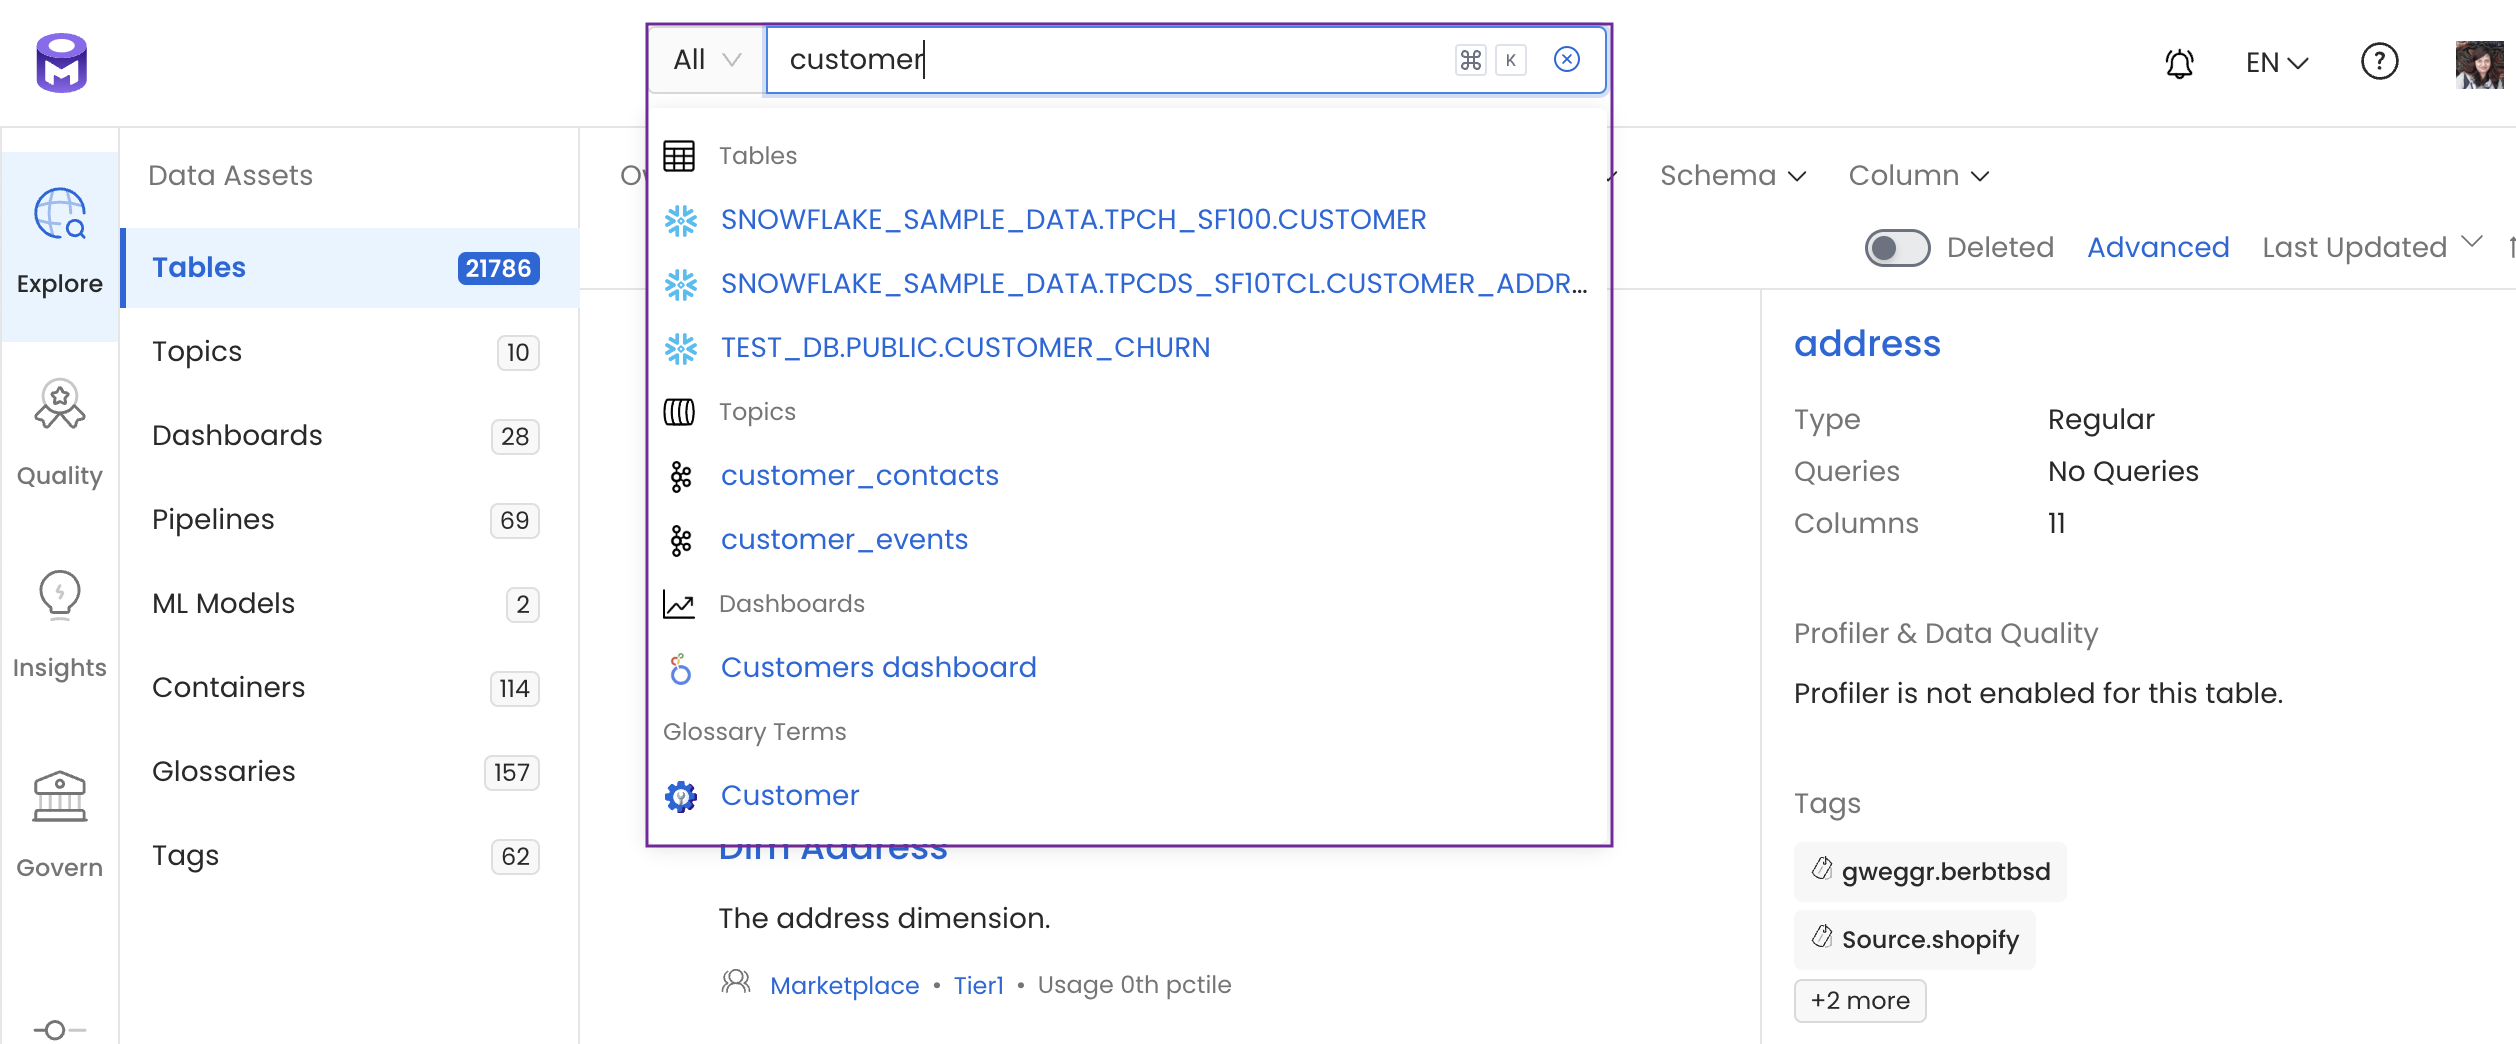The height and width of the screenshot is (1044, 2516).
Task: Open the EN language dropdown
Action: pyautogui.click(x=2276, y=63)
